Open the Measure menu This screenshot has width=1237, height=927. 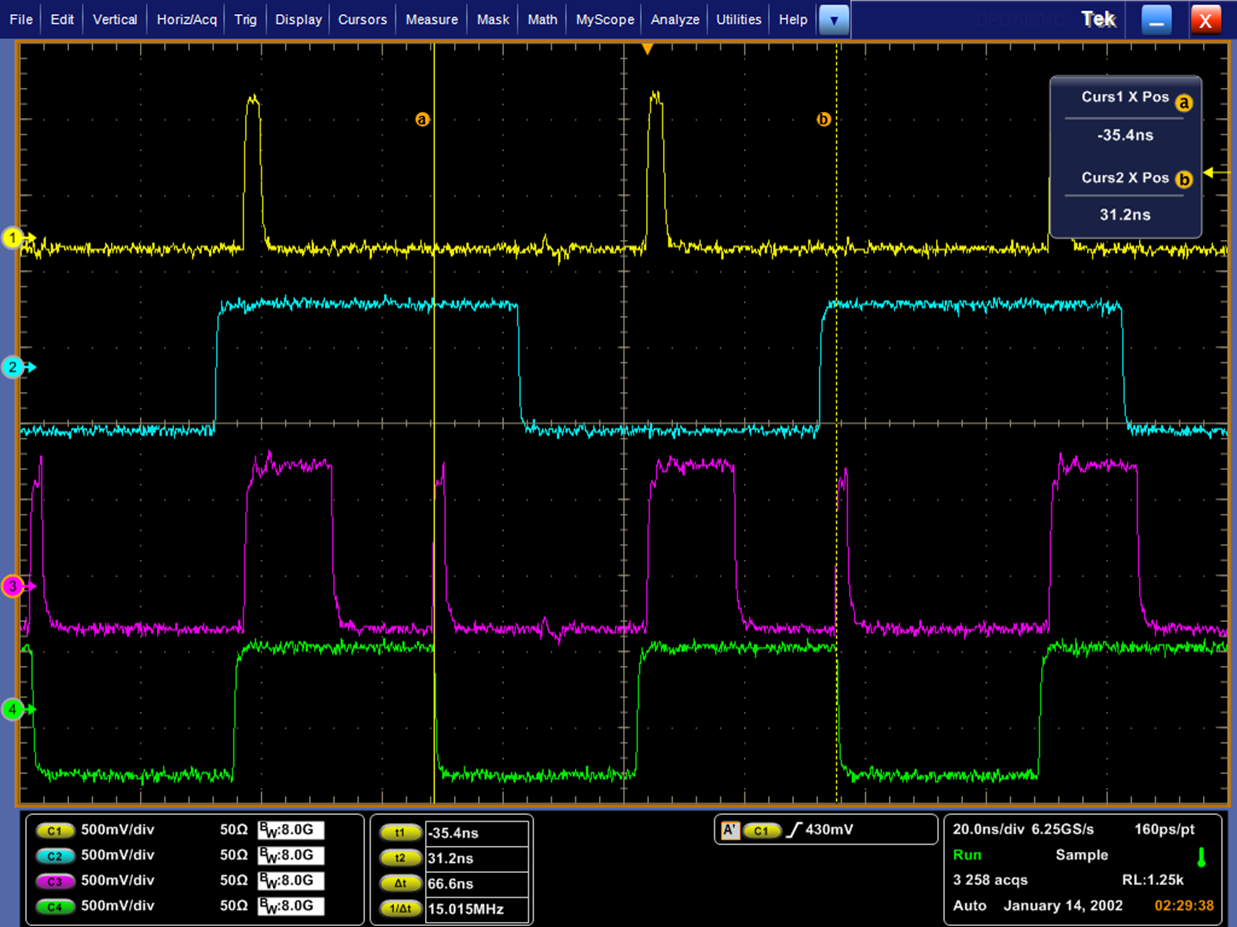(431, 19)
